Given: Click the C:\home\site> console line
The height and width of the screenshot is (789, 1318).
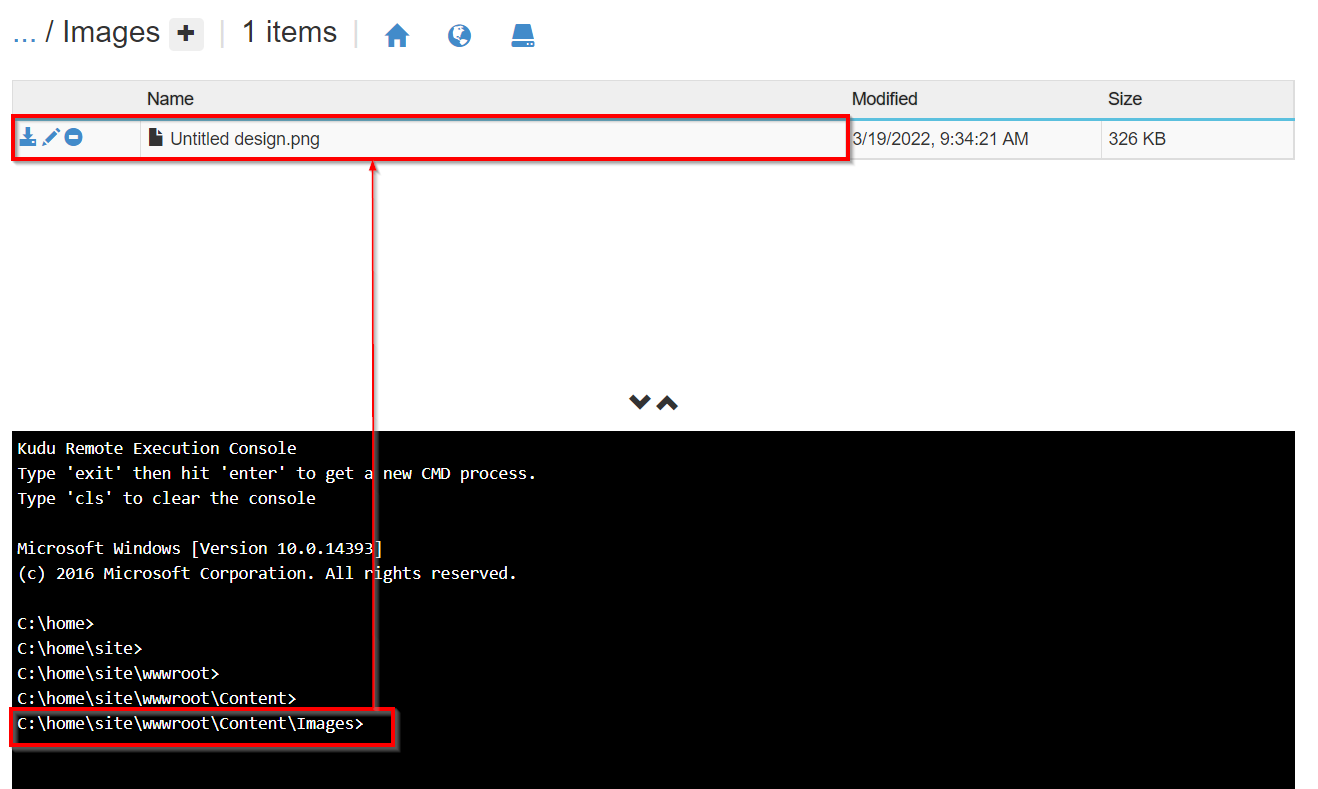Looking at the screenshot, I should tap(80, 648).
